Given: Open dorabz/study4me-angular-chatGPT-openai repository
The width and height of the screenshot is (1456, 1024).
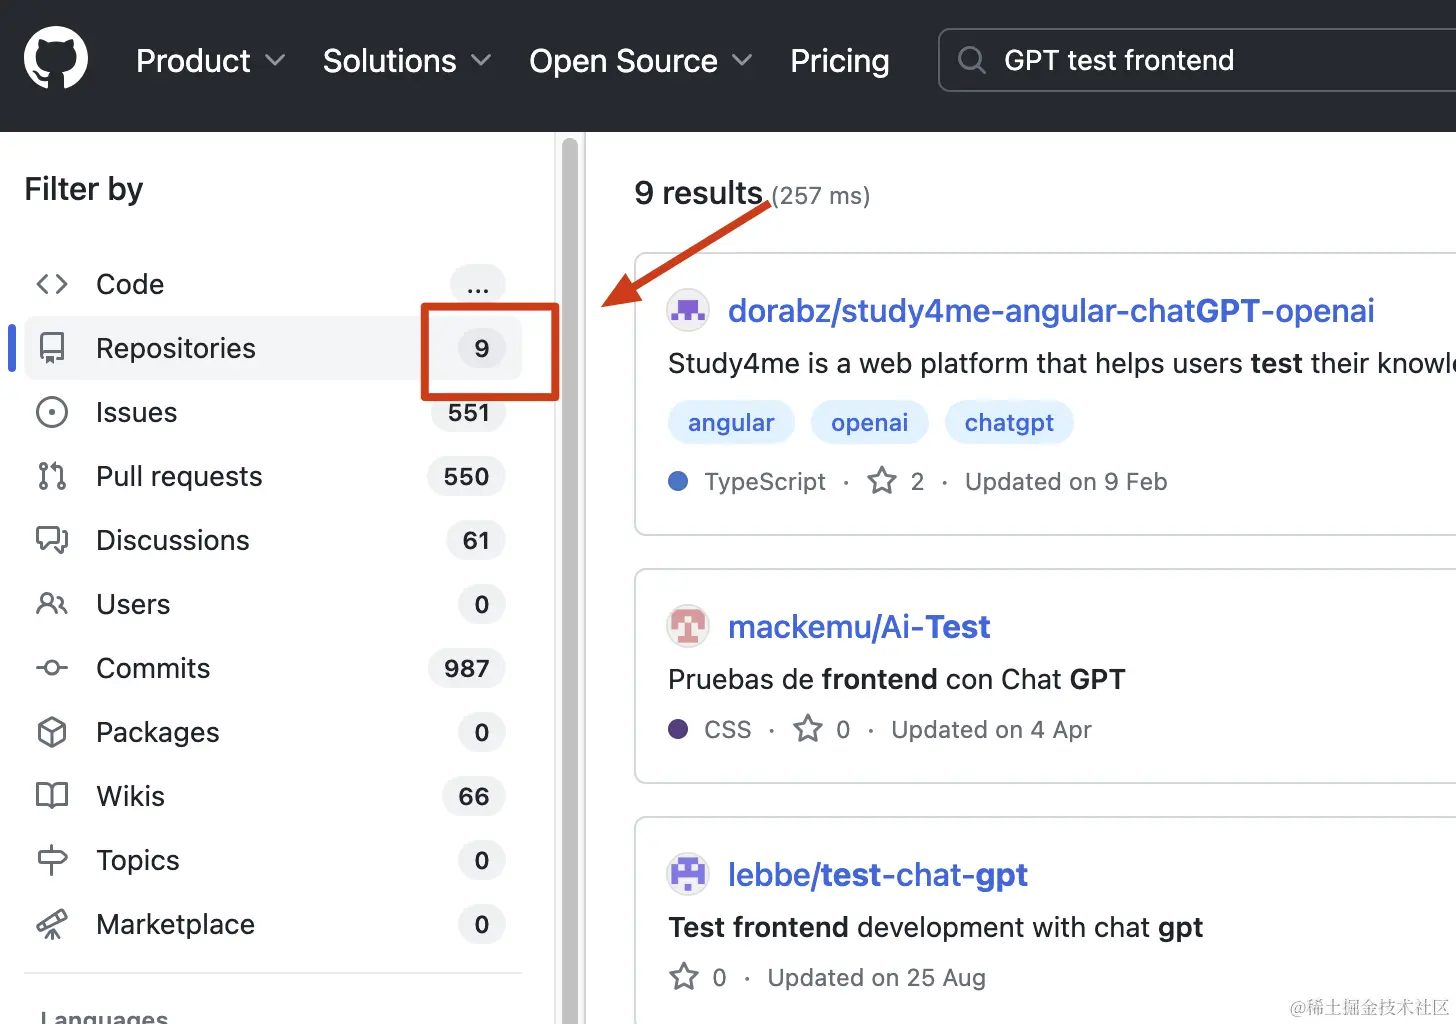Looking at the screenshot, I should click(1051, 311).
